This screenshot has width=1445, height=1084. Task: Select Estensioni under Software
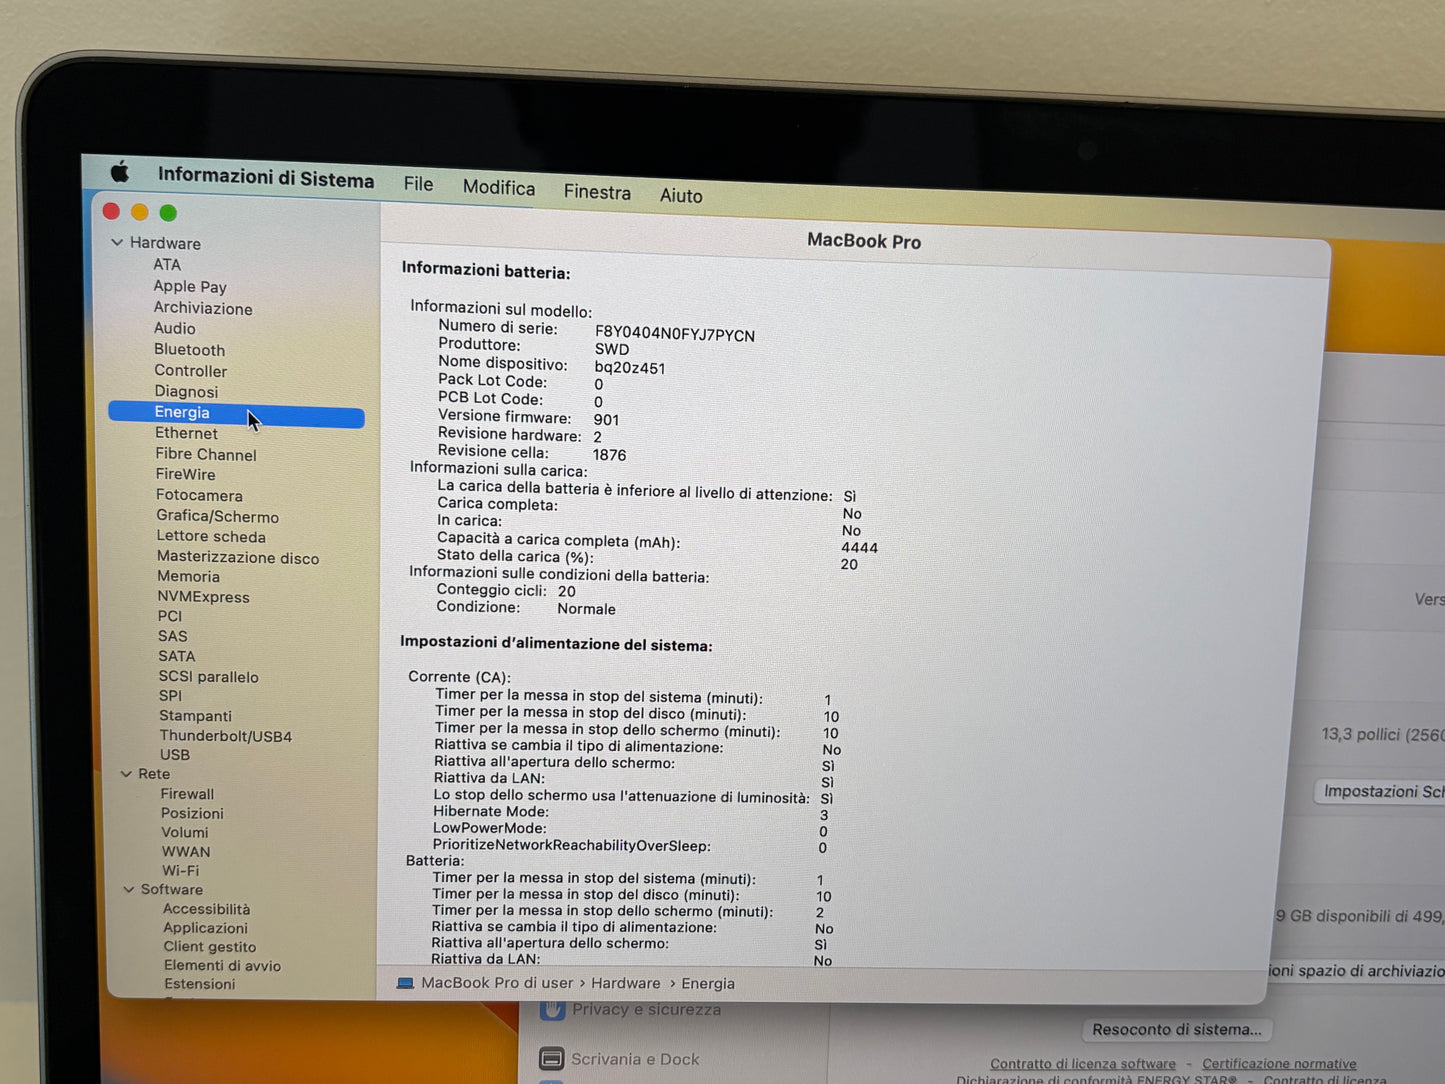pos(199,984)
